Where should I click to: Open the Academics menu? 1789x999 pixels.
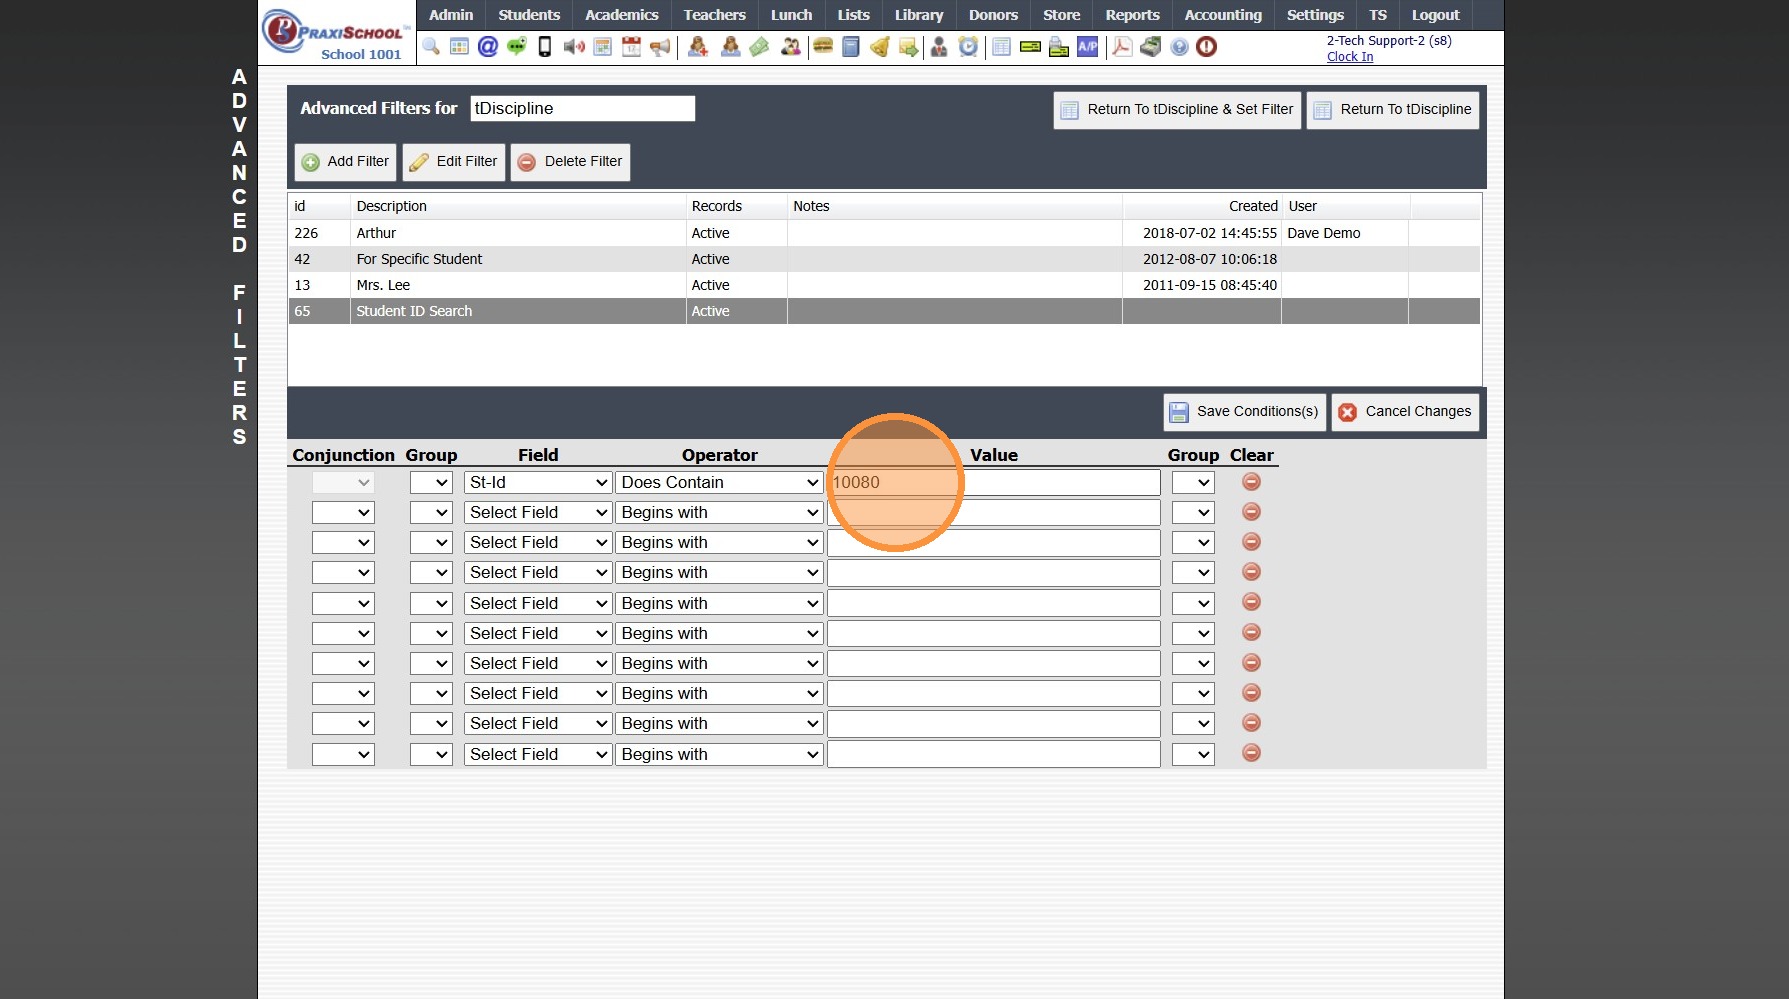(621, 15)
